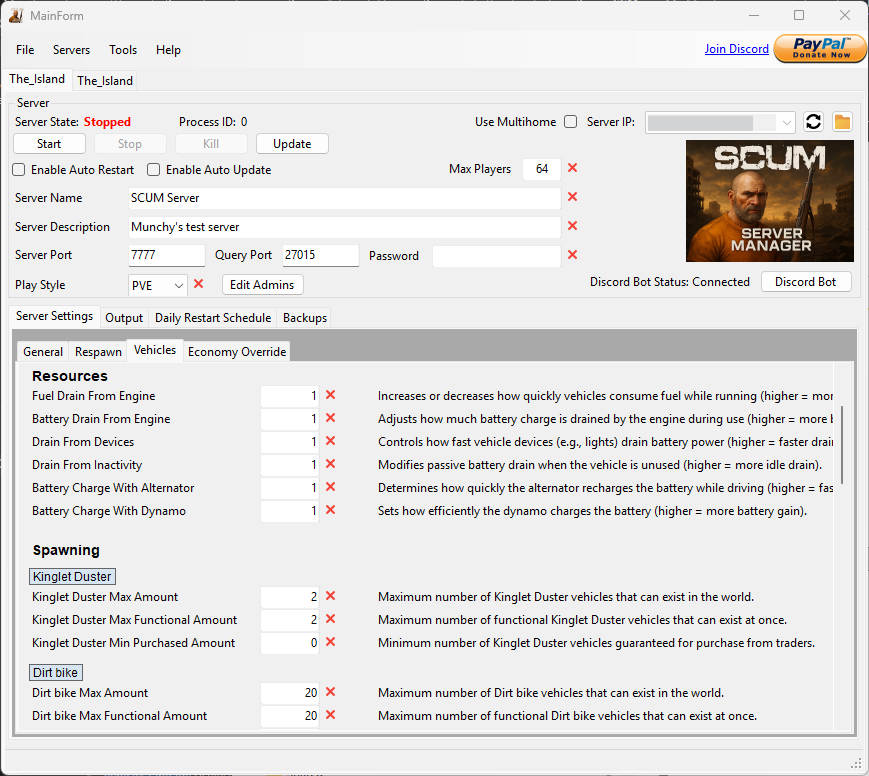The height and width of the screenshot is (776, 869).
Task: Open the Servers menu
Action: pyautogui.click(x=71, y=50)
